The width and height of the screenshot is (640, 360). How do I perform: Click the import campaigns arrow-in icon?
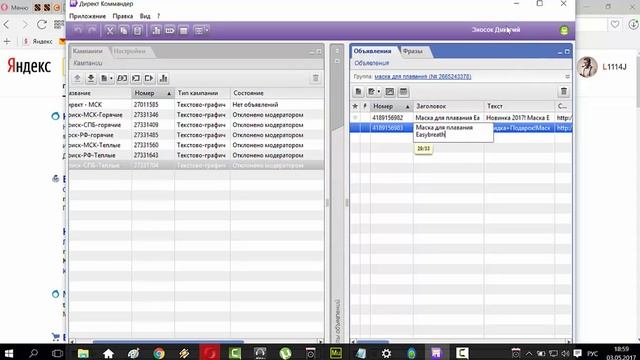[136, 78]
